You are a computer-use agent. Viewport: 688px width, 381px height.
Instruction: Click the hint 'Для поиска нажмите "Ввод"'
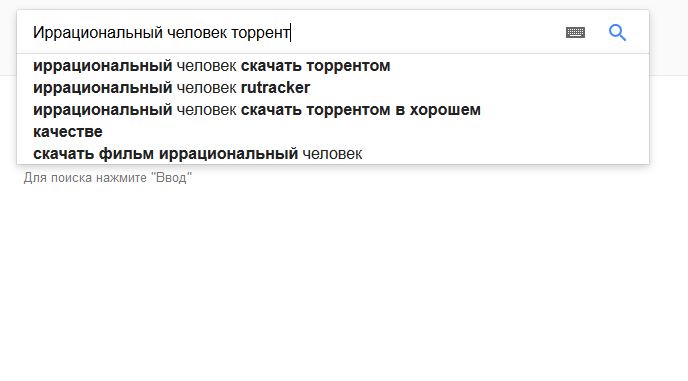pyautogui.click(x=108, y=178)
